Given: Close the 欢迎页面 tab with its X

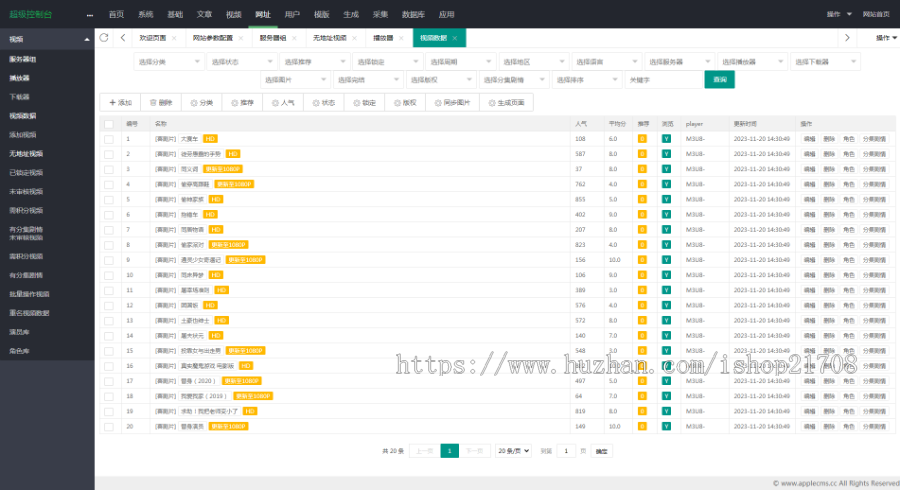Looking at the screenshot, I should [174, 38].
